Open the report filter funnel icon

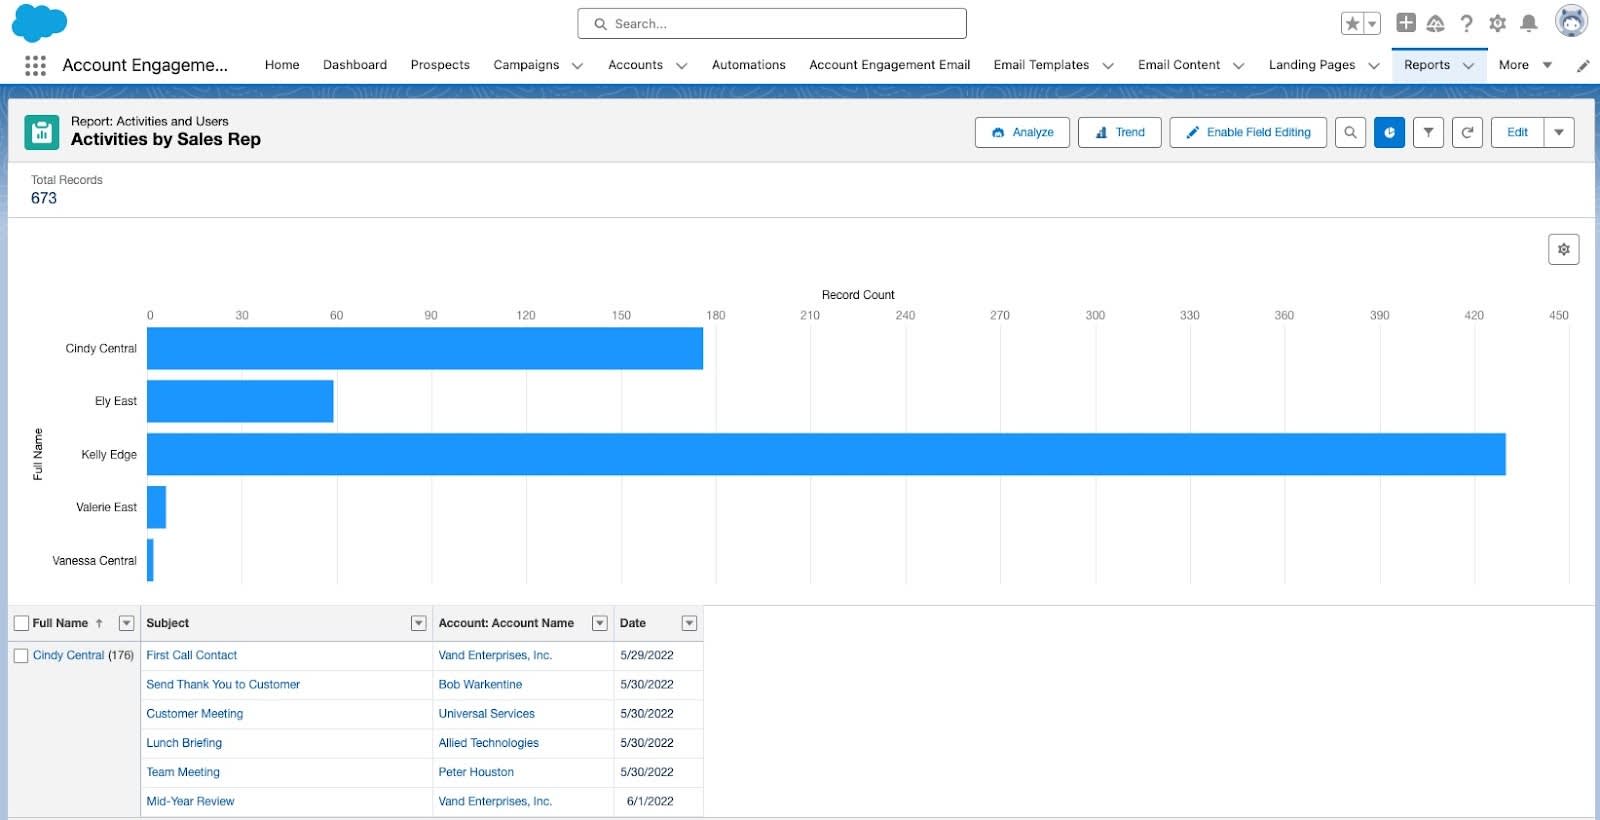click(1428, 132)
